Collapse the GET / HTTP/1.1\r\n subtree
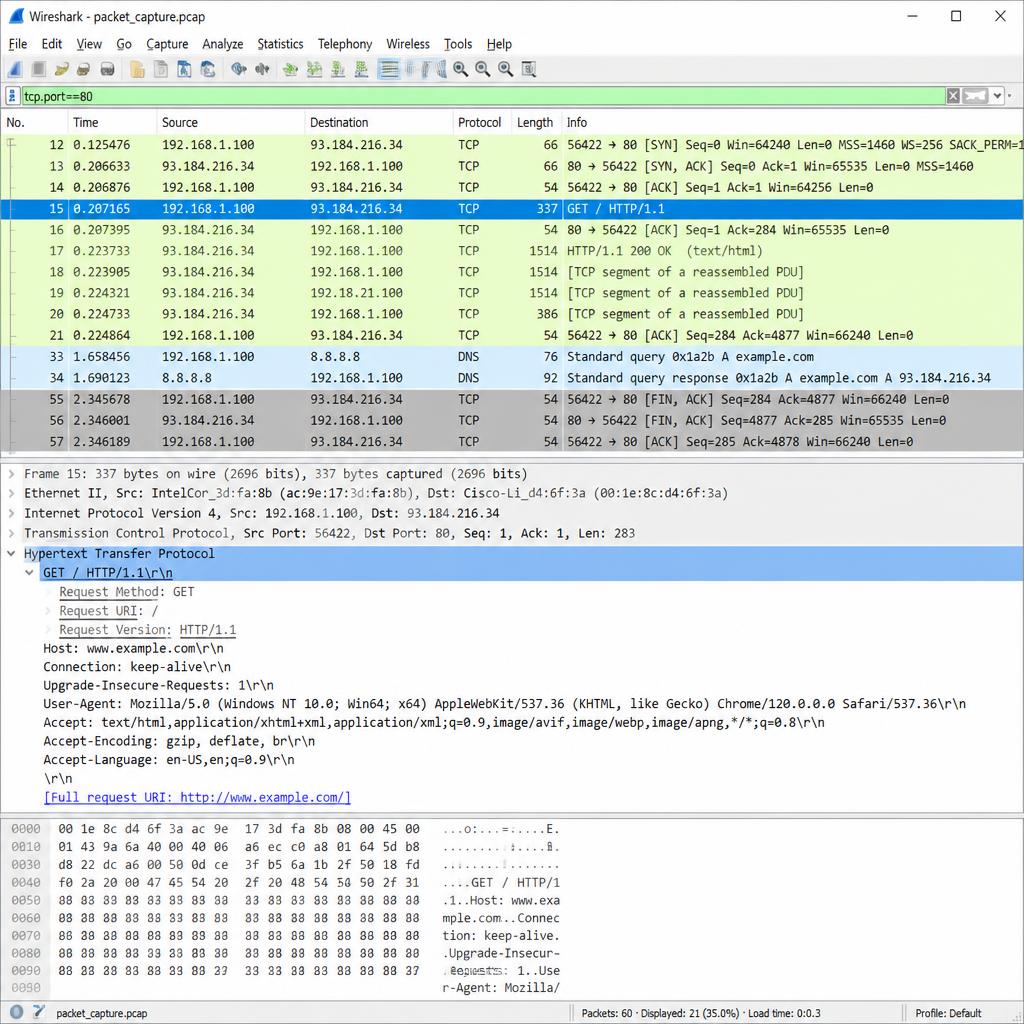1024x1024 pixels. tap(29, 573)
